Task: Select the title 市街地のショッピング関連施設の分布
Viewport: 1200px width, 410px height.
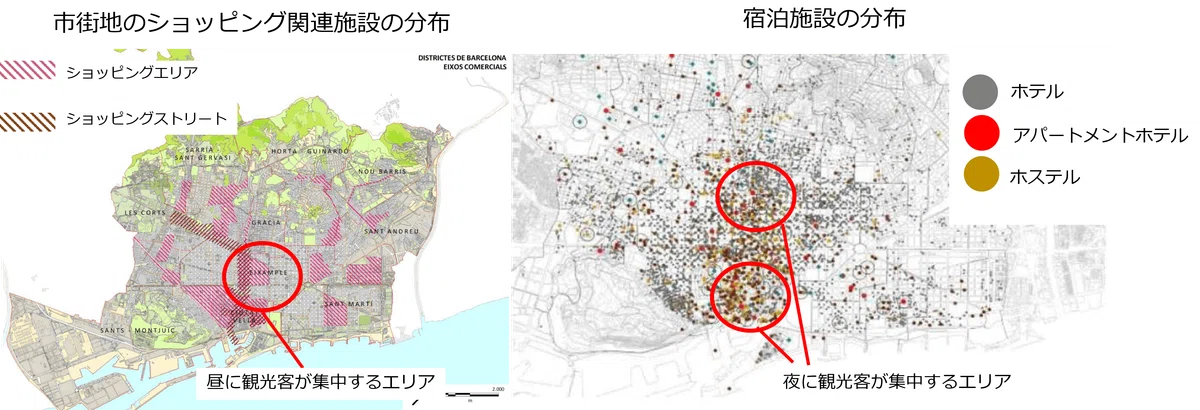Action: click(251, 22)
